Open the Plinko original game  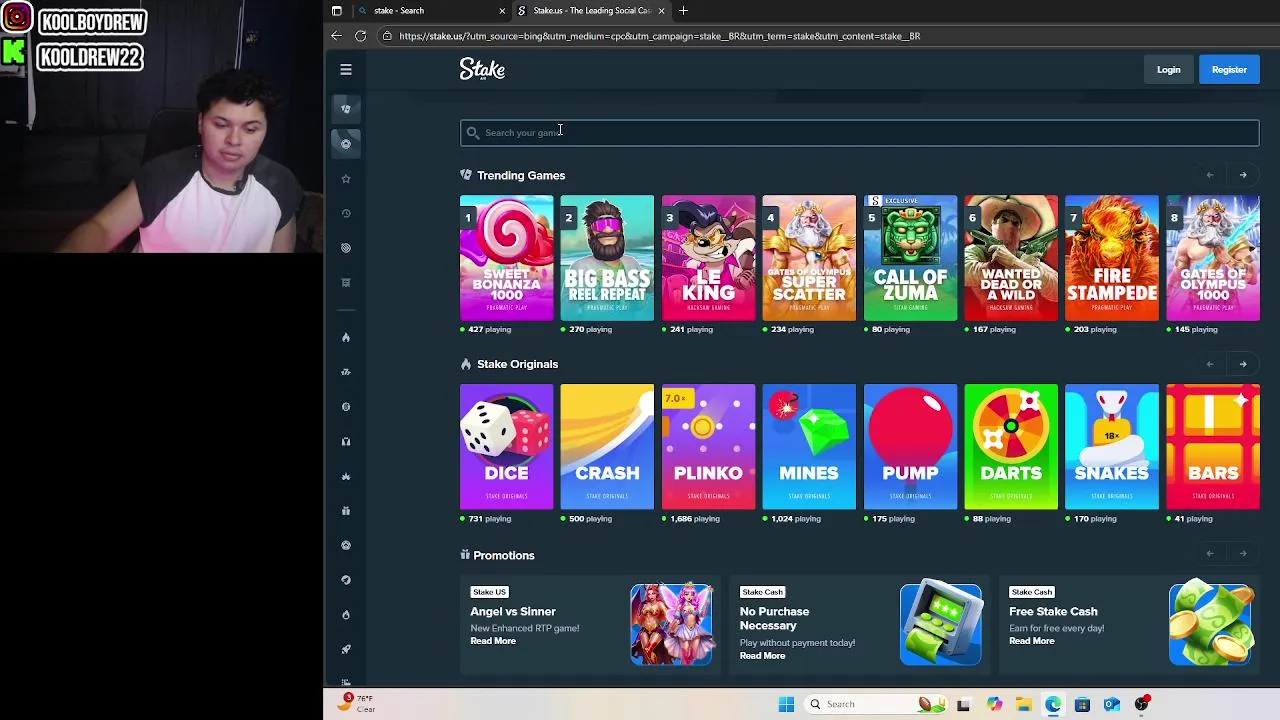point(708,447)
